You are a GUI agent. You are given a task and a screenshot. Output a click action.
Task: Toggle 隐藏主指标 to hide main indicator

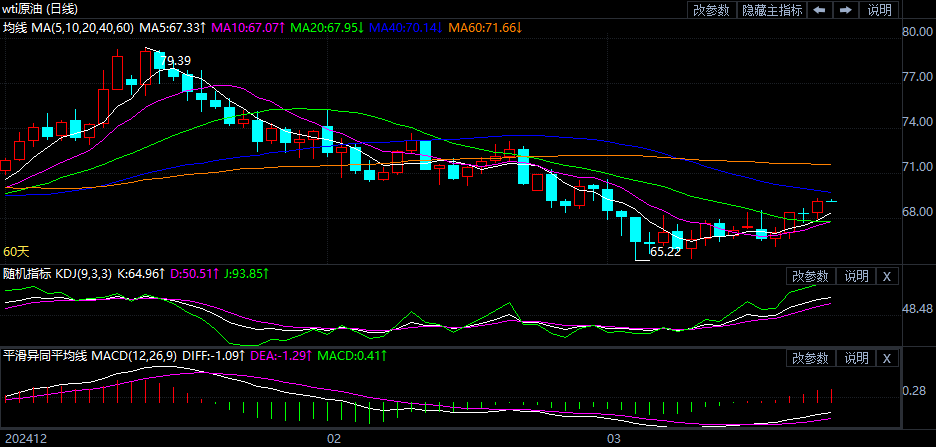click(x=772, y=10)
